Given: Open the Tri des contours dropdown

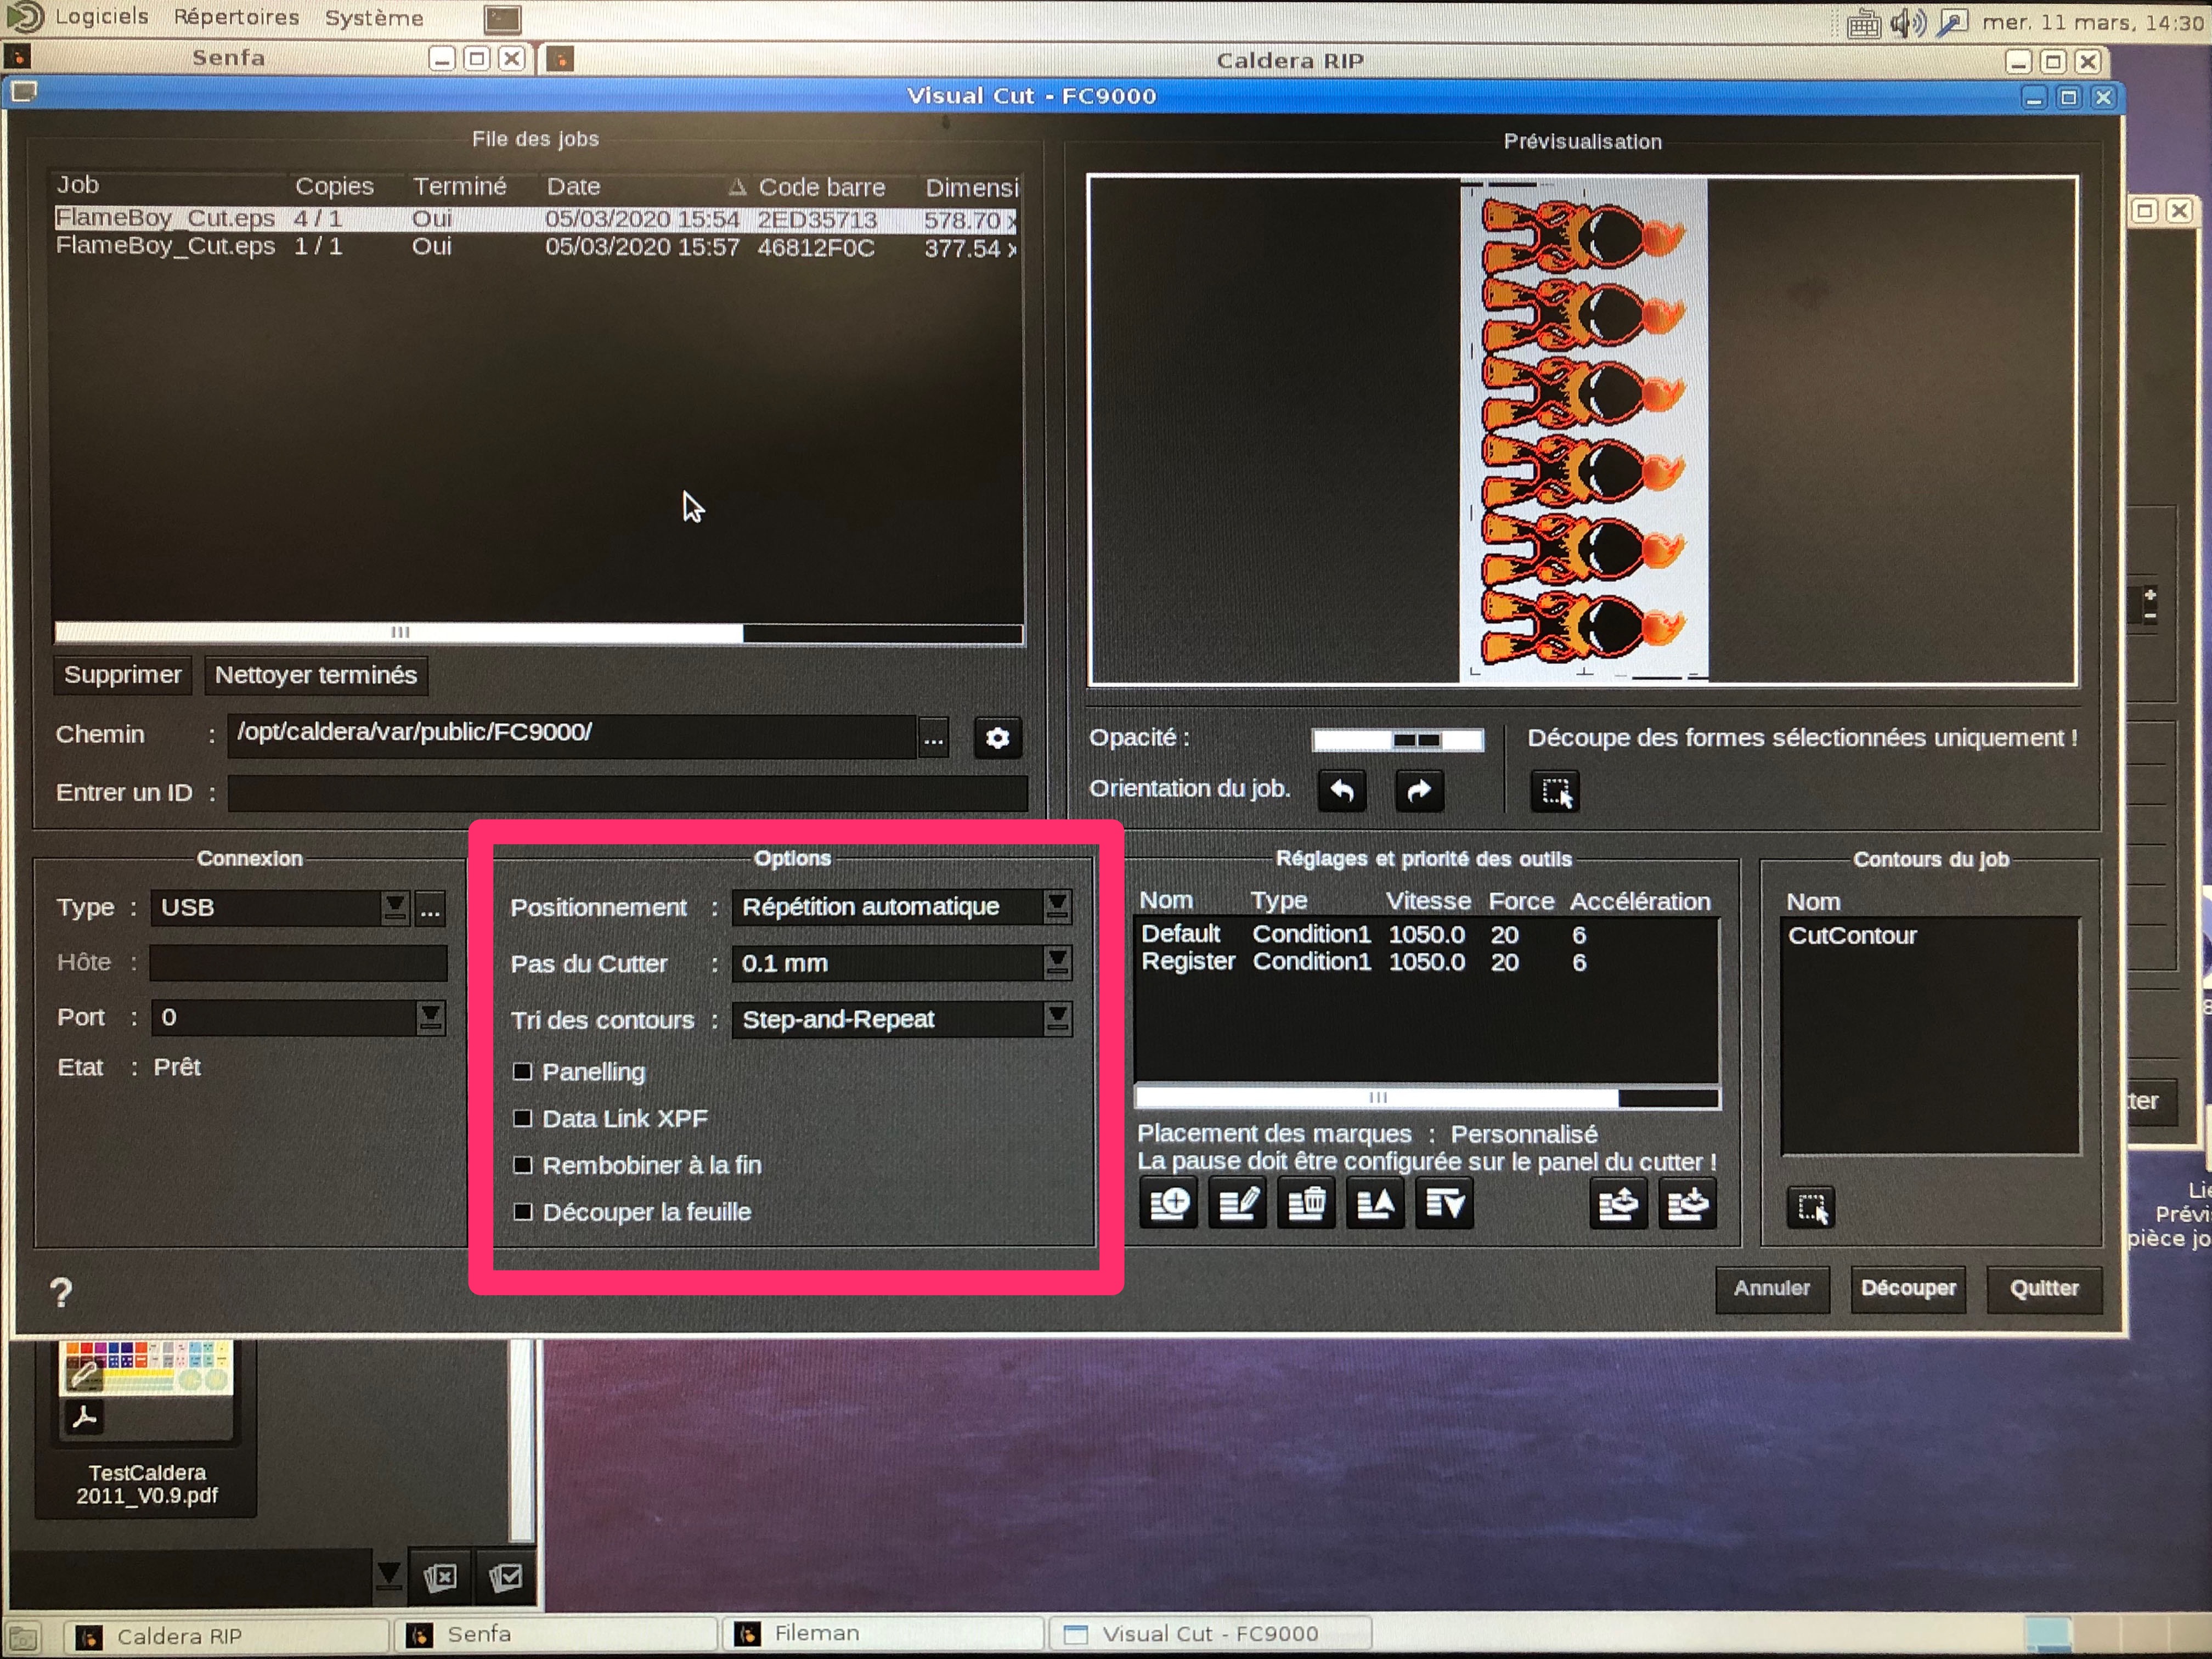Looking at the screenshot, I should tap(1057, 1019).
